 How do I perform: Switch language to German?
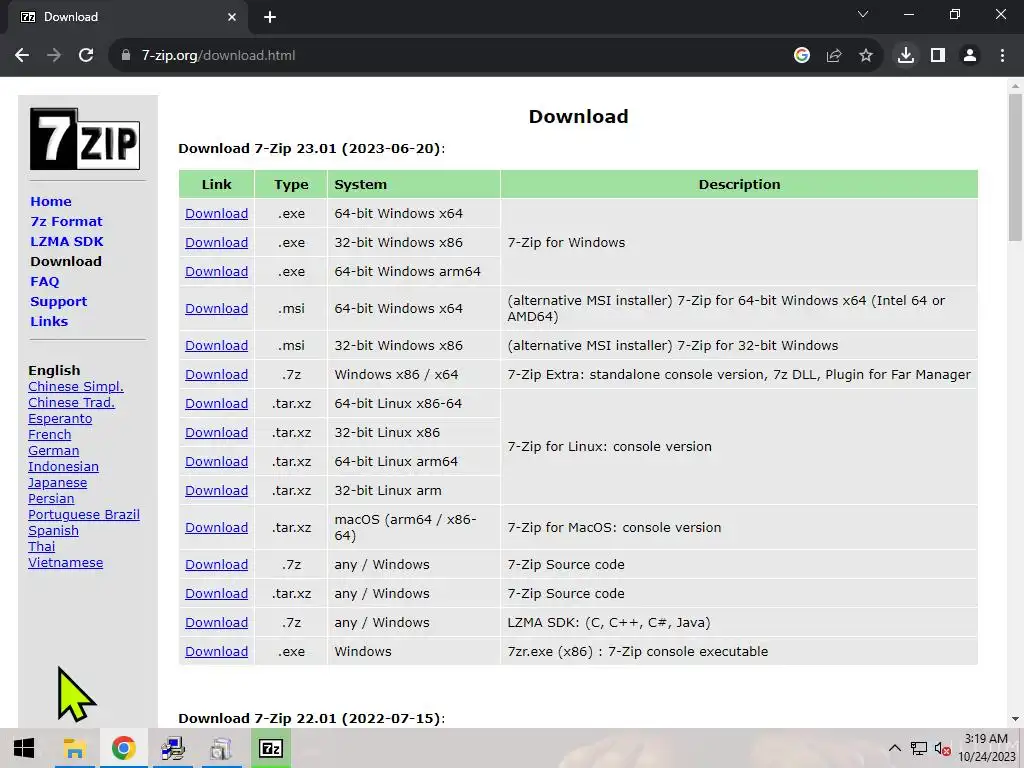(54, 451)
